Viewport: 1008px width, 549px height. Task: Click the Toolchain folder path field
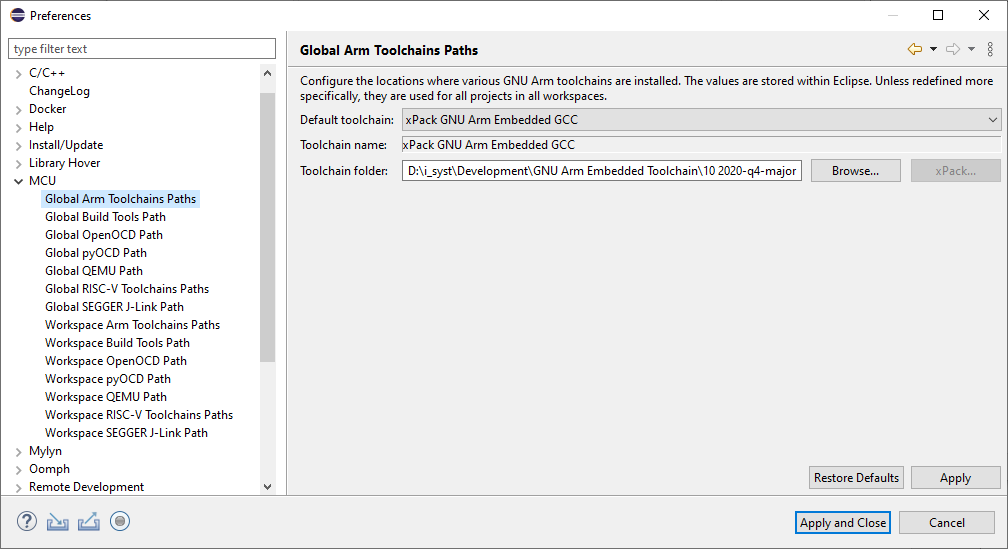(602, 171)
